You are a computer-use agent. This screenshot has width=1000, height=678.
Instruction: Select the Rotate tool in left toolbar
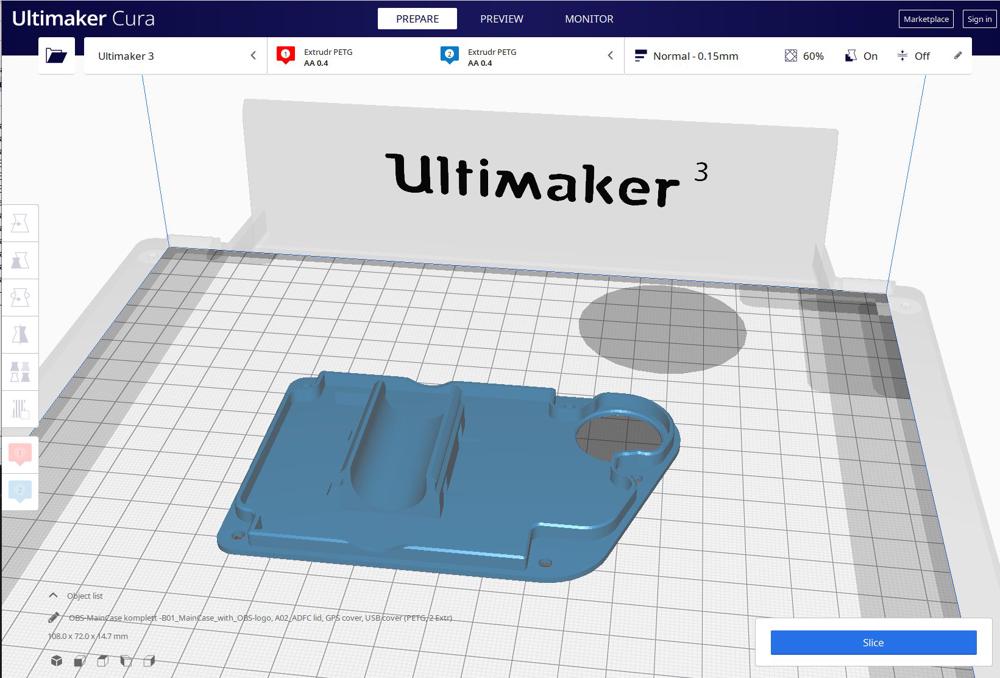coord(20,297)
